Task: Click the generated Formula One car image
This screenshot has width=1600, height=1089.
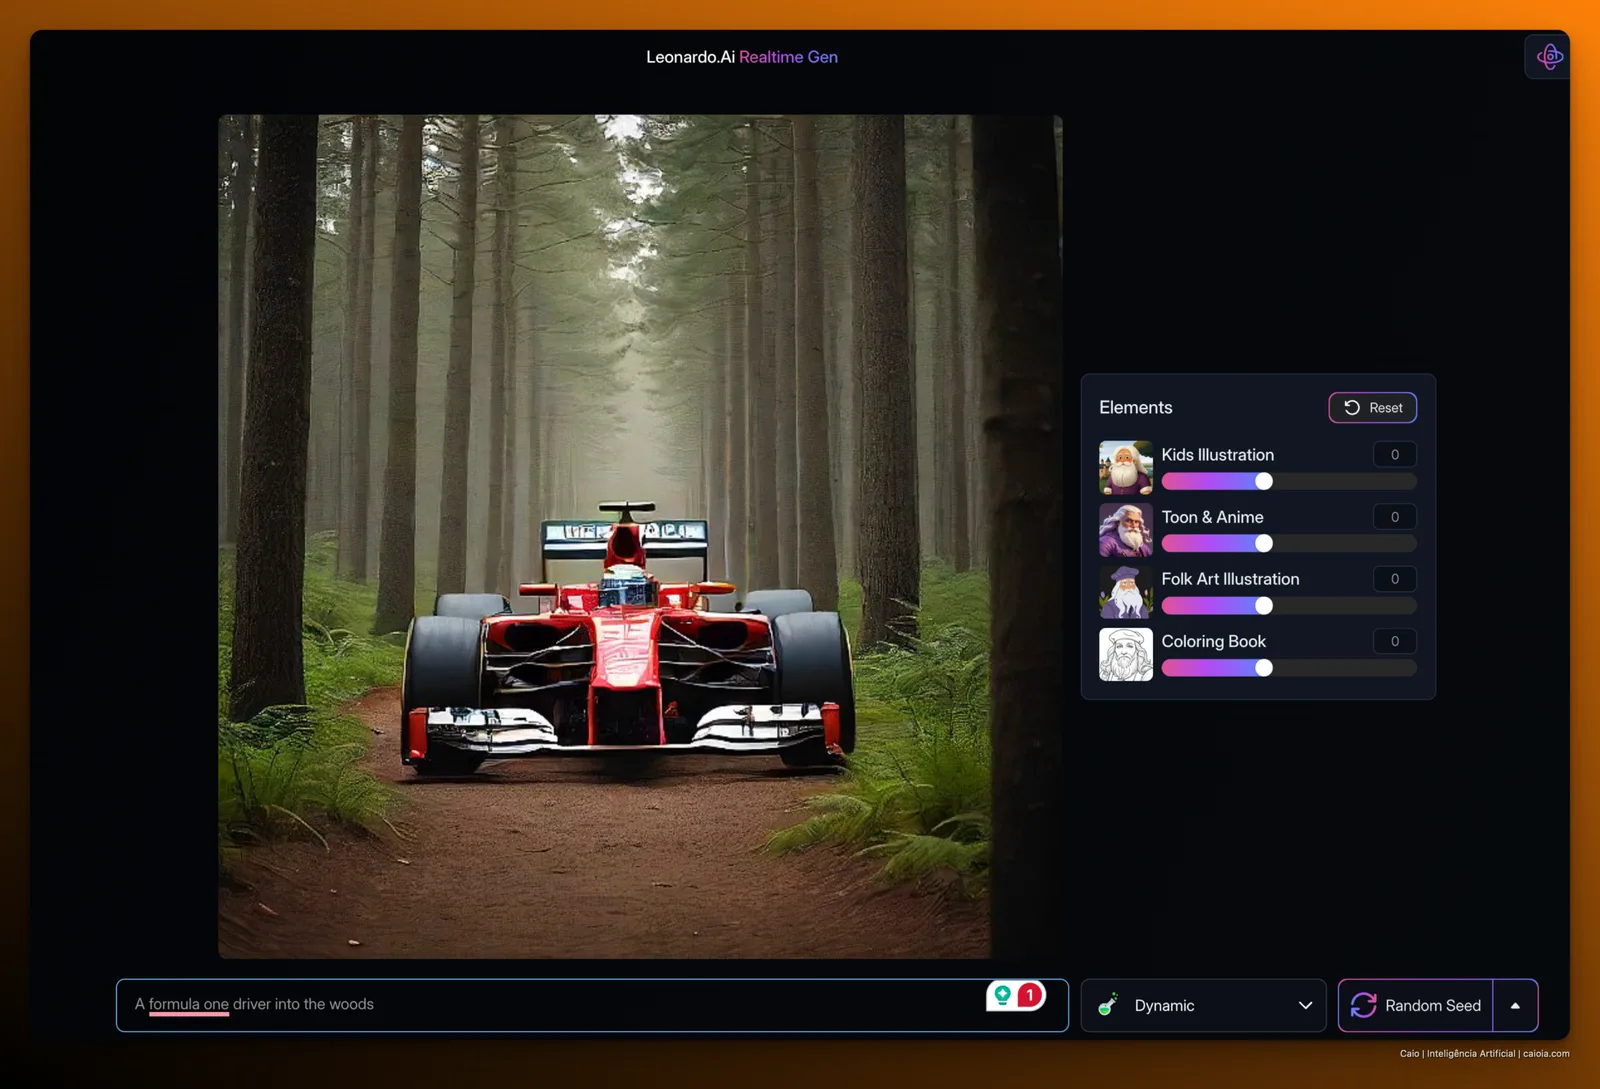Action: pos(640,536)
